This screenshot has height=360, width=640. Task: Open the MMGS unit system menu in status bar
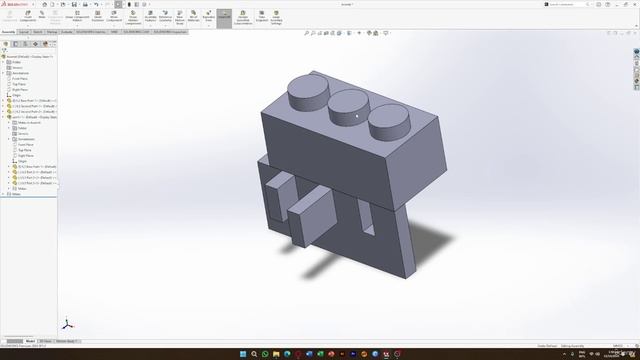[x=618, y=346]
